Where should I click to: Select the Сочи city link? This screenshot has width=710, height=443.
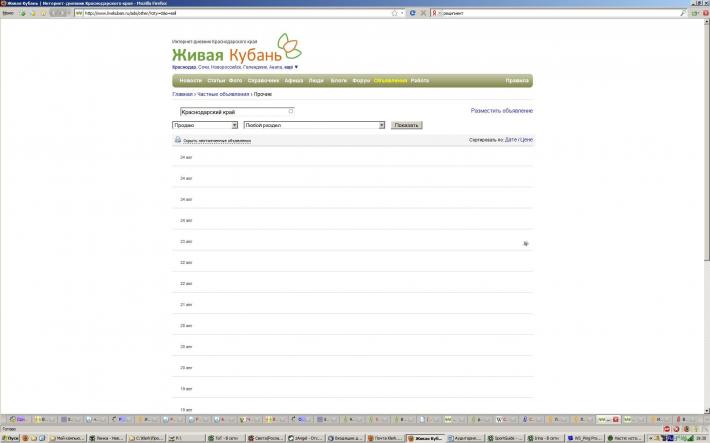click(x=203, y=67)
